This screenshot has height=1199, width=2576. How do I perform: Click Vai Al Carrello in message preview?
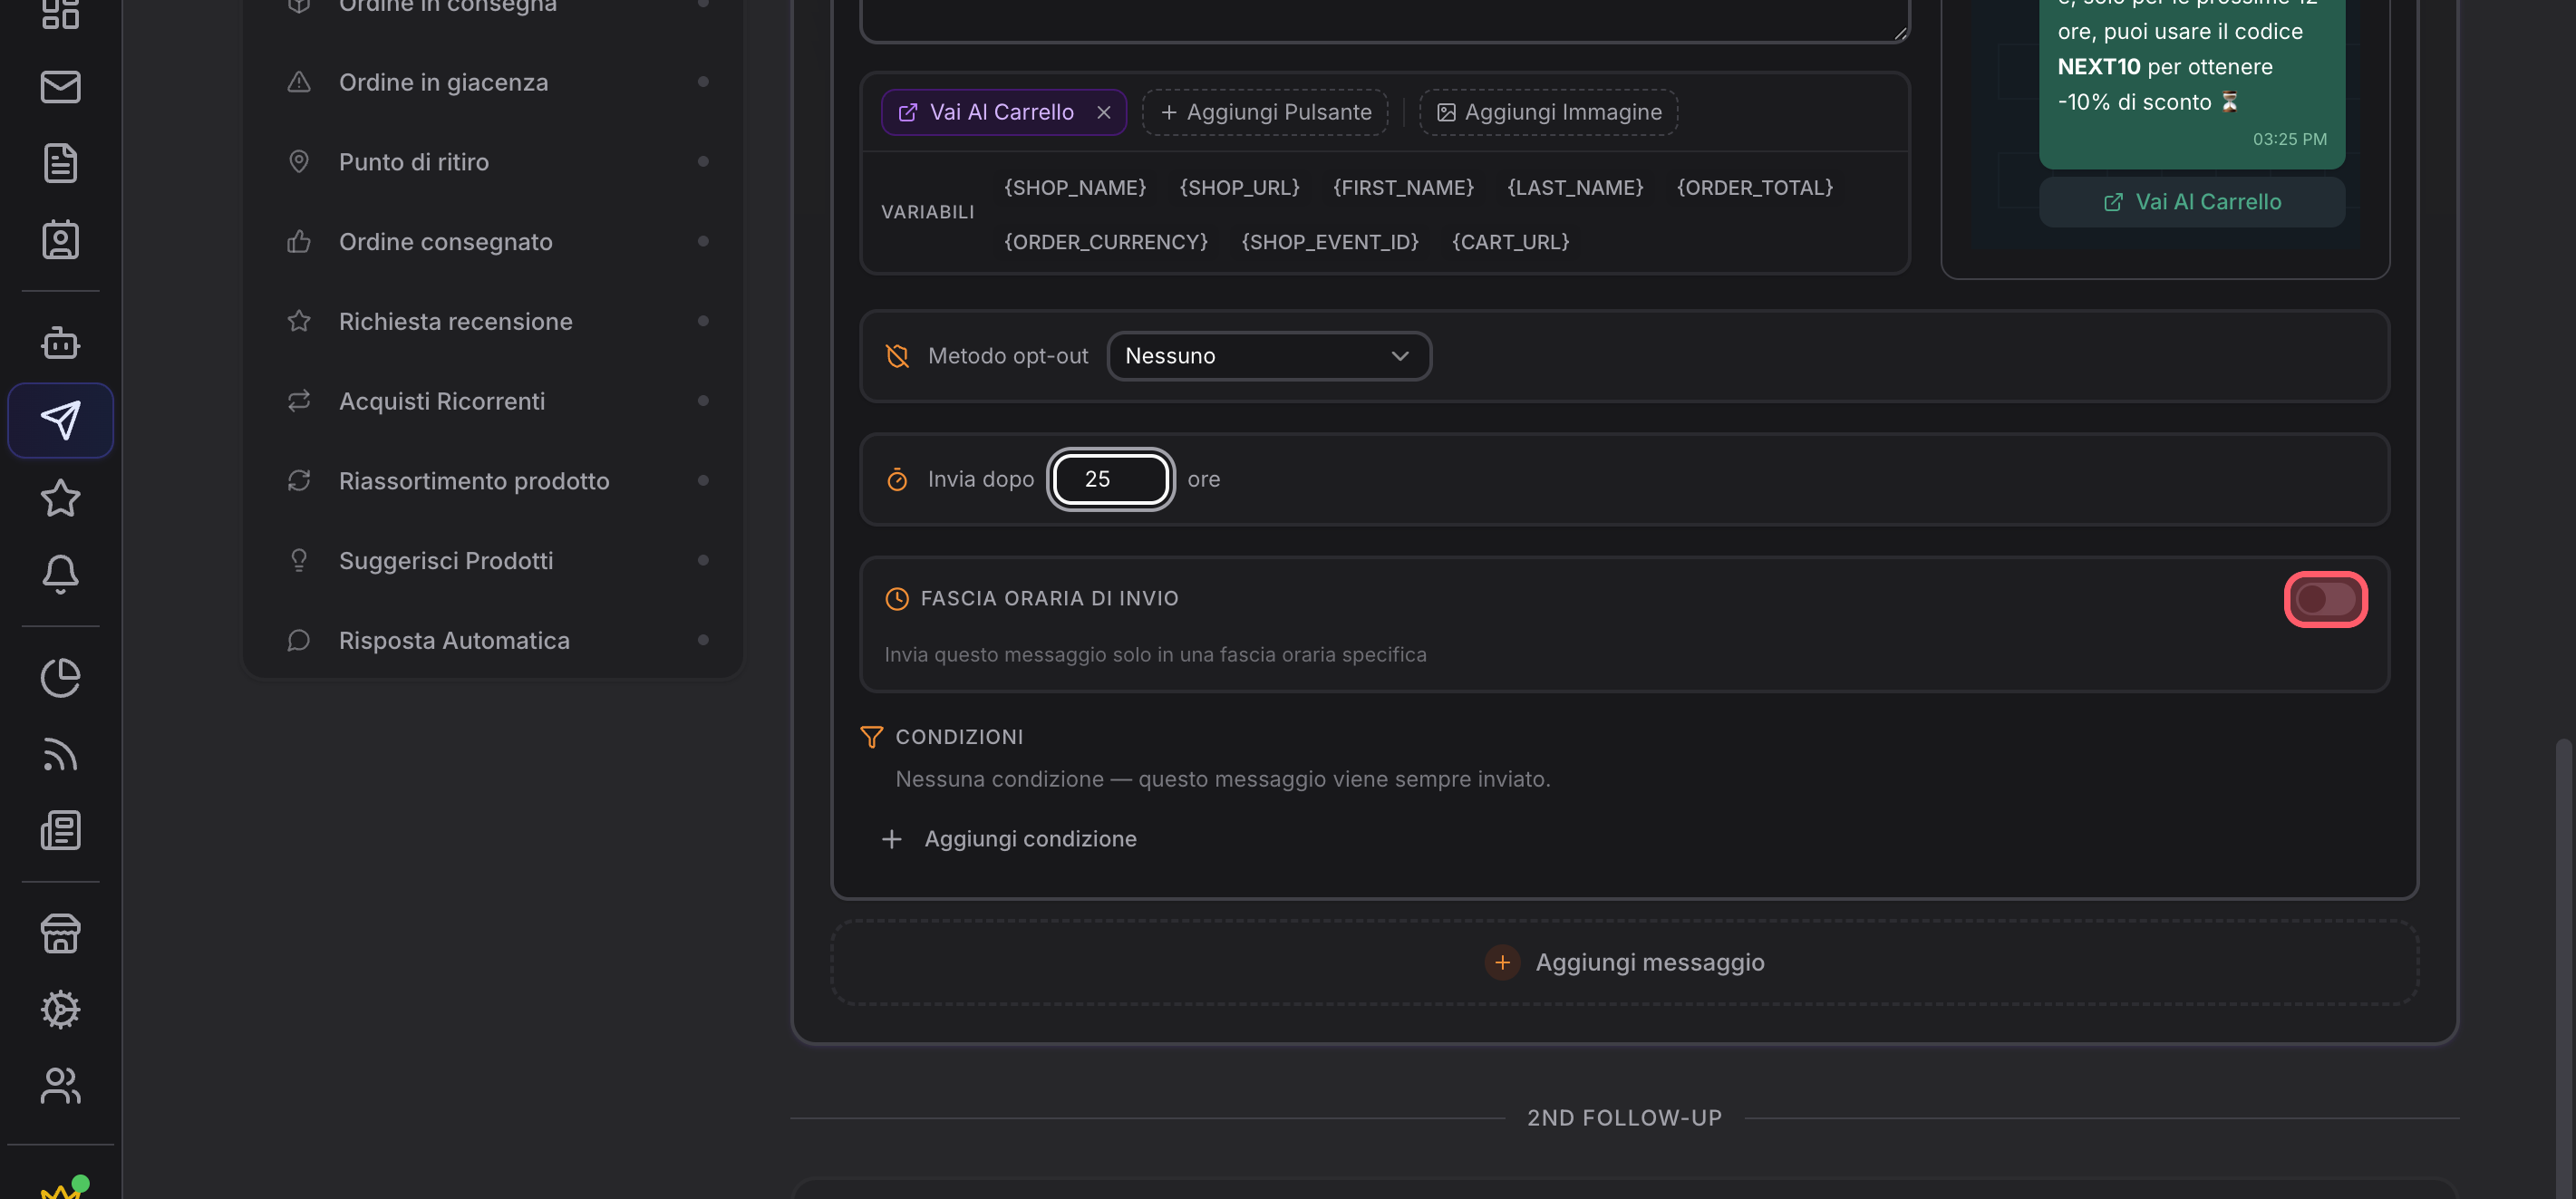pyautogui.click(x=2192, y=202)
